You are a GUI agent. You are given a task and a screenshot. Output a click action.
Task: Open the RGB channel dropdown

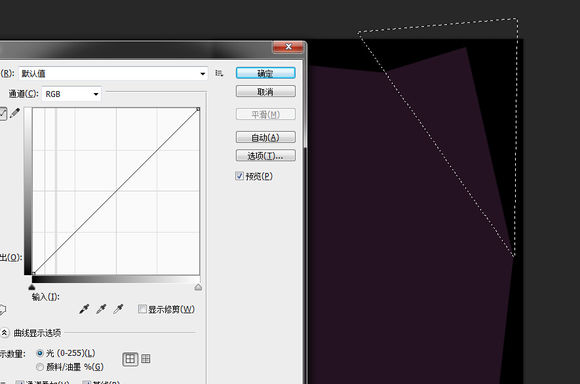coord(71,94)
